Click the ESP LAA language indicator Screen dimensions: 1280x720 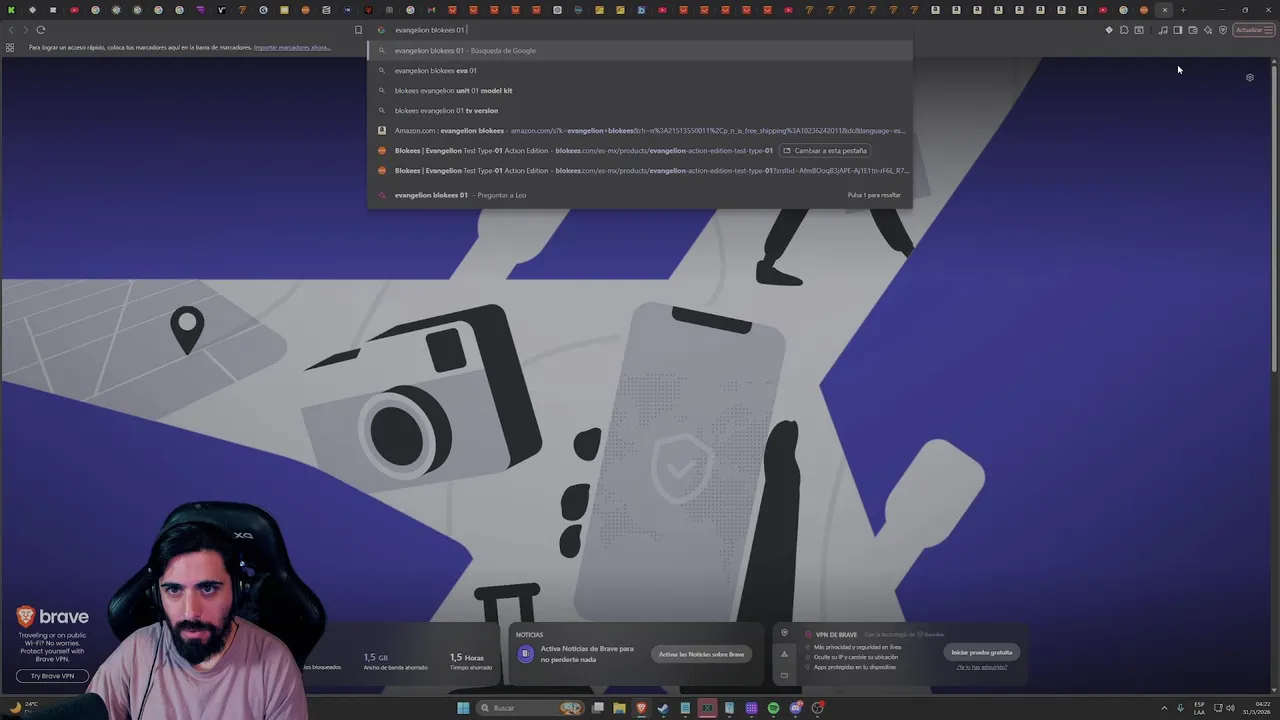tap(1199, 708)
